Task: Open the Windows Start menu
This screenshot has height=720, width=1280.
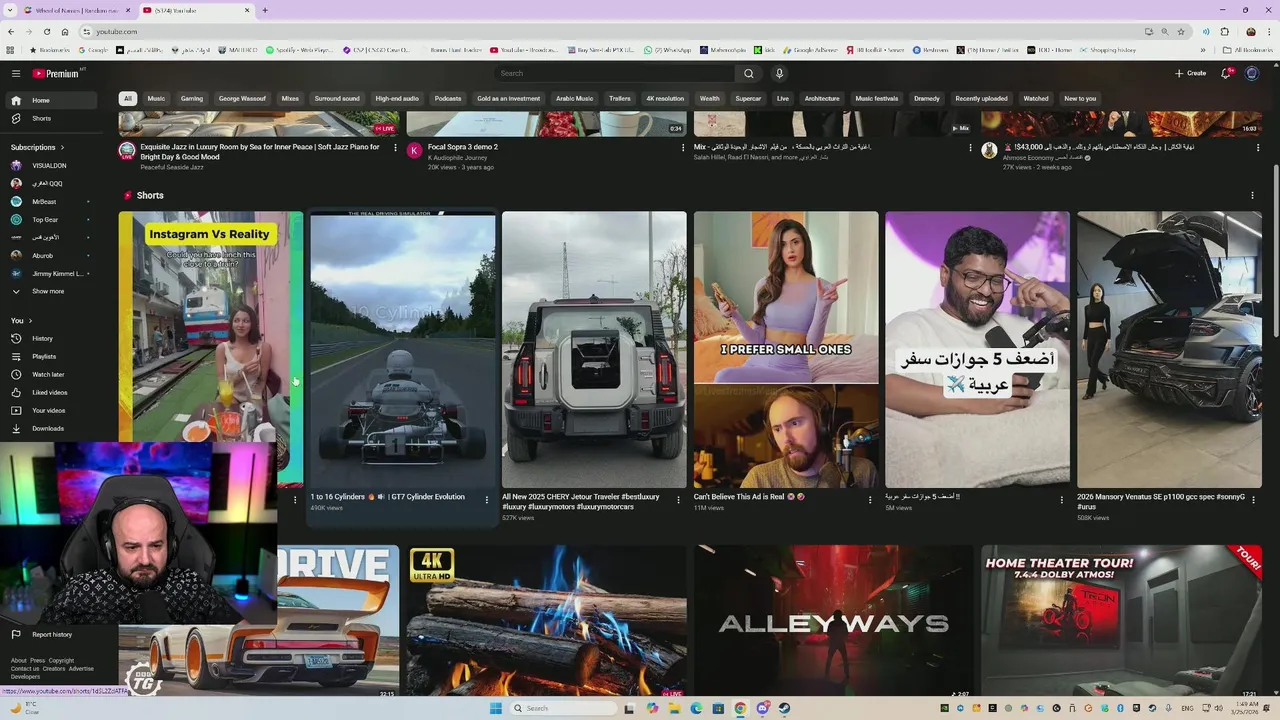Action: tap(495, 708)
